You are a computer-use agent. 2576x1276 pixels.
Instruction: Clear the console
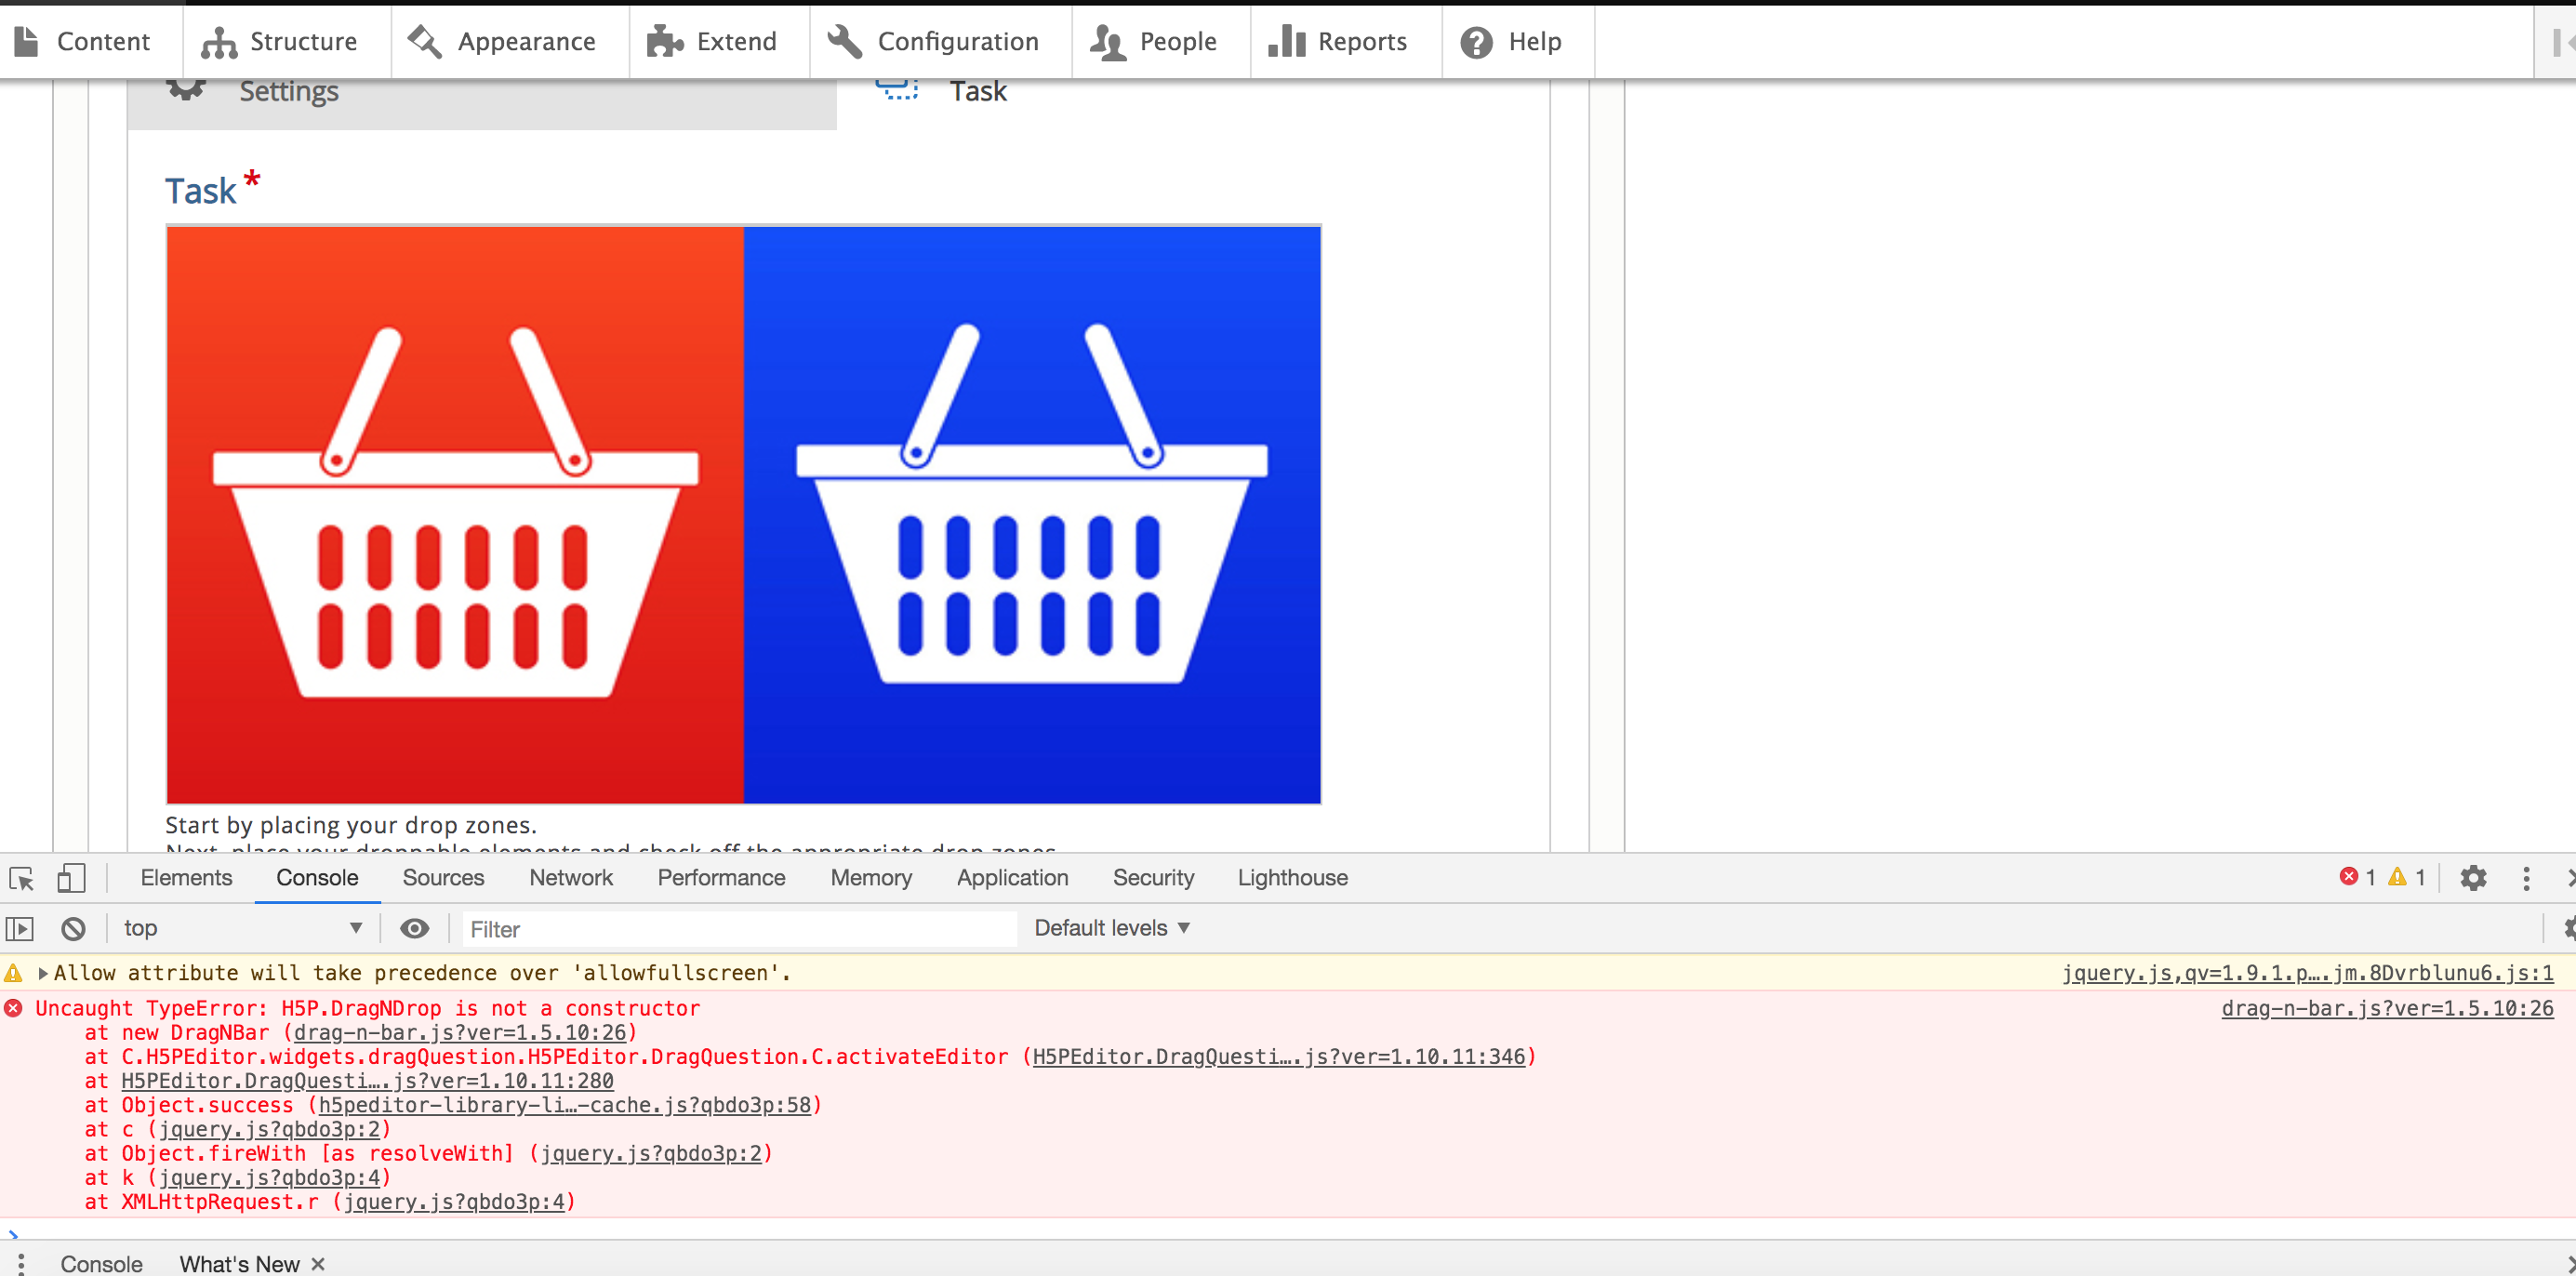tap(73, 928)
